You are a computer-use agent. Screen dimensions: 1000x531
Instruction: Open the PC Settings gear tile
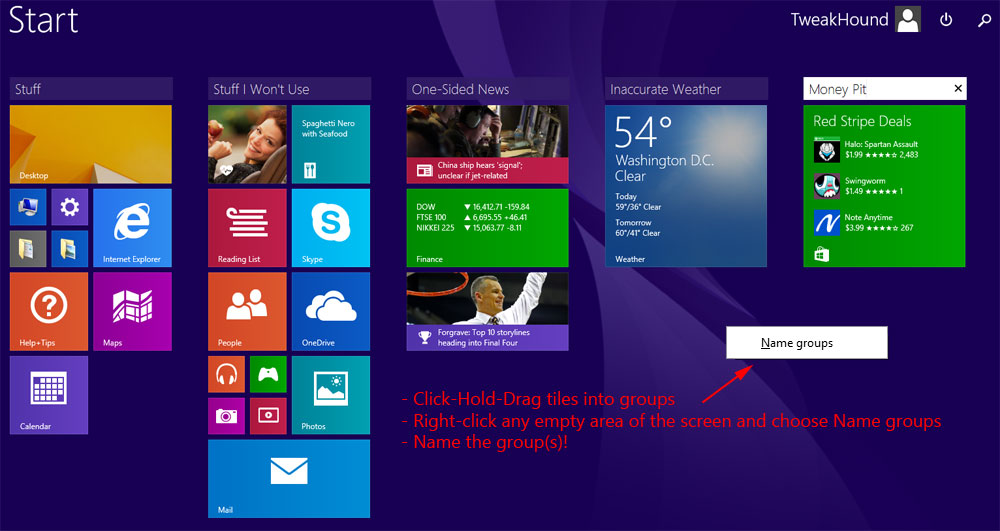click(x=70, y=207)
